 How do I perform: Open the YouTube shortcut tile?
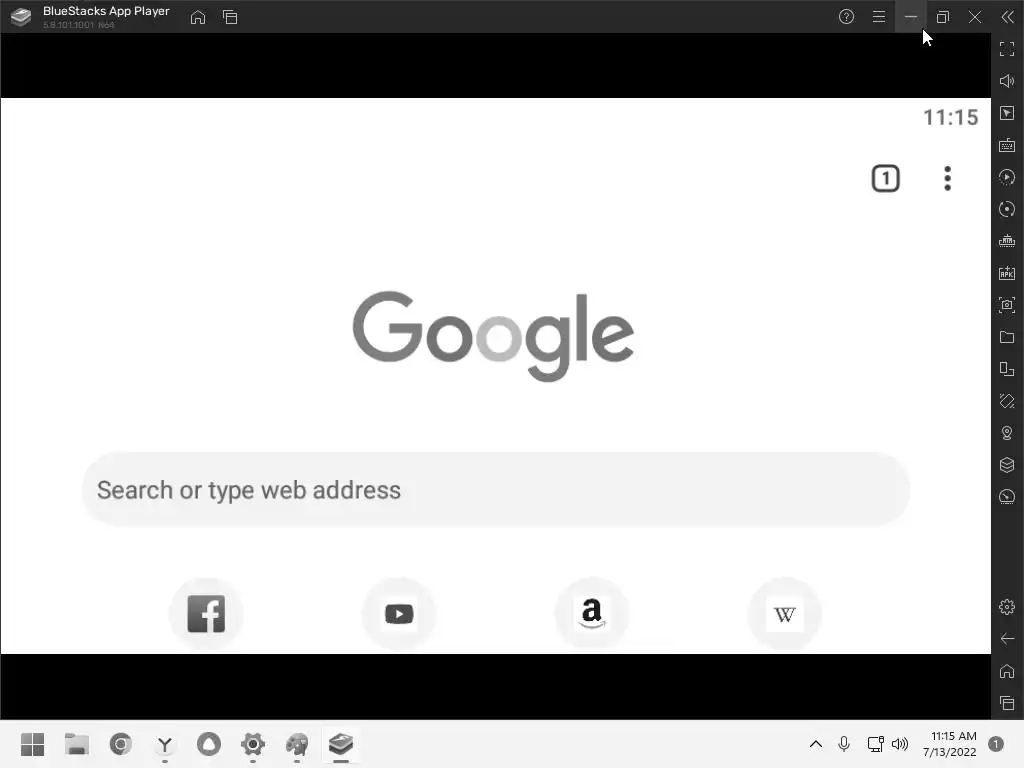click(399, 614)
